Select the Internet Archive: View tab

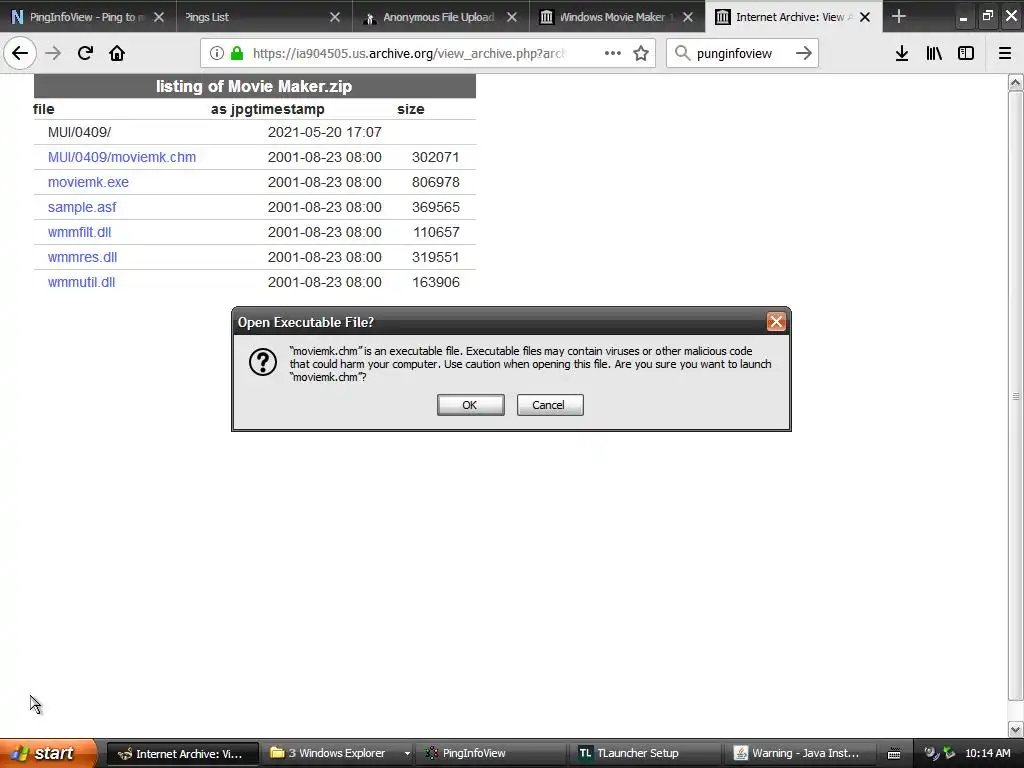793,17
